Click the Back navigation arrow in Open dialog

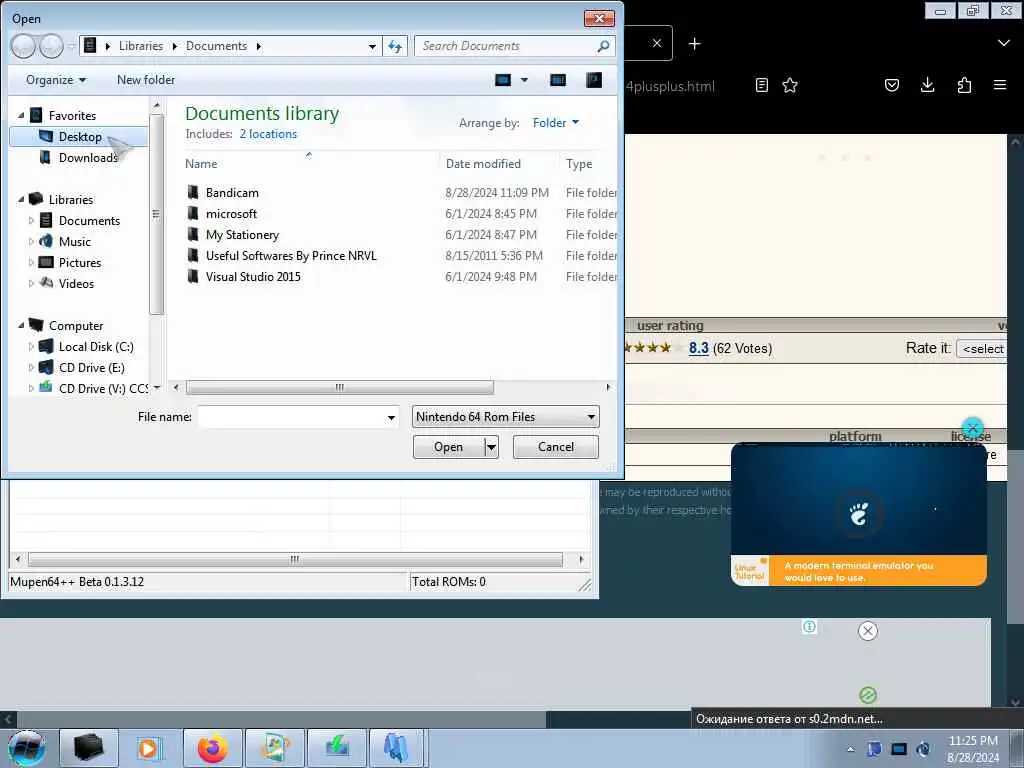pyautogui.click(x=24, y=46)
